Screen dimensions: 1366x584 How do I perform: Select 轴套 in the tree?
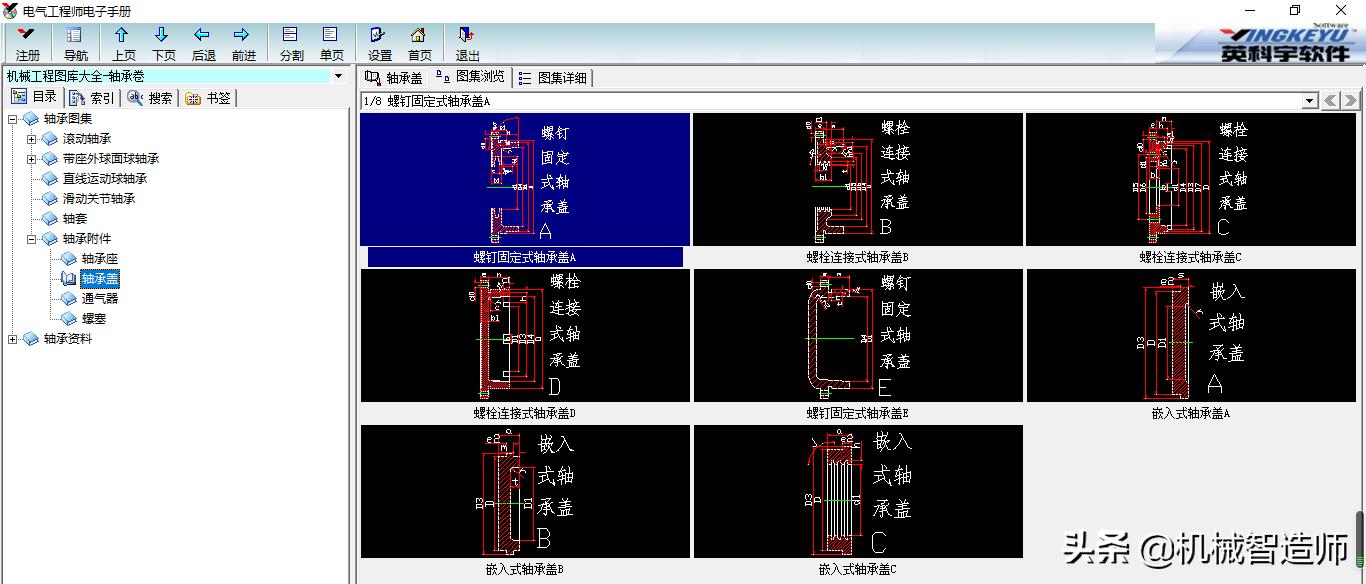coord(75,219)
